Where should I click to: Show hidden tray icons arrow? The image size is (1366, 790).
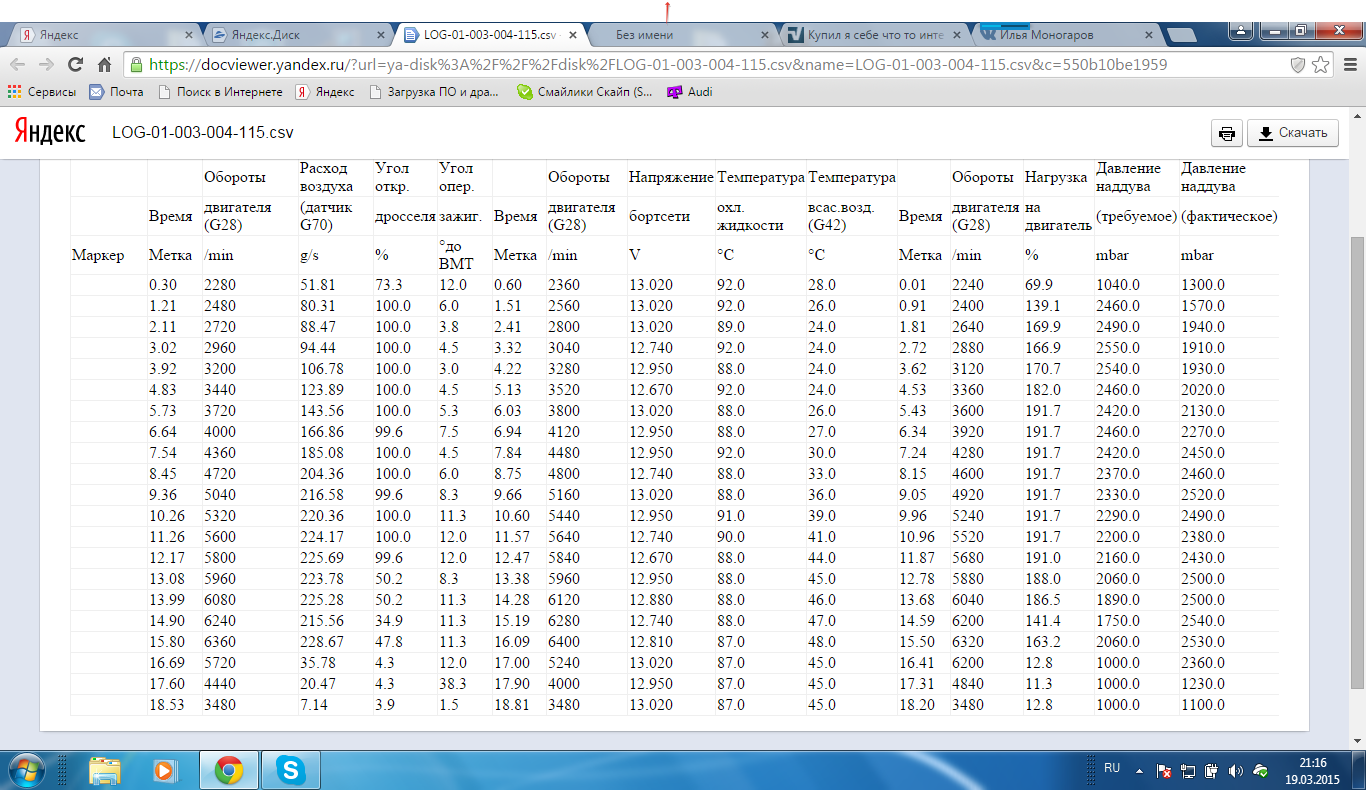click(x=1138, y=771)
